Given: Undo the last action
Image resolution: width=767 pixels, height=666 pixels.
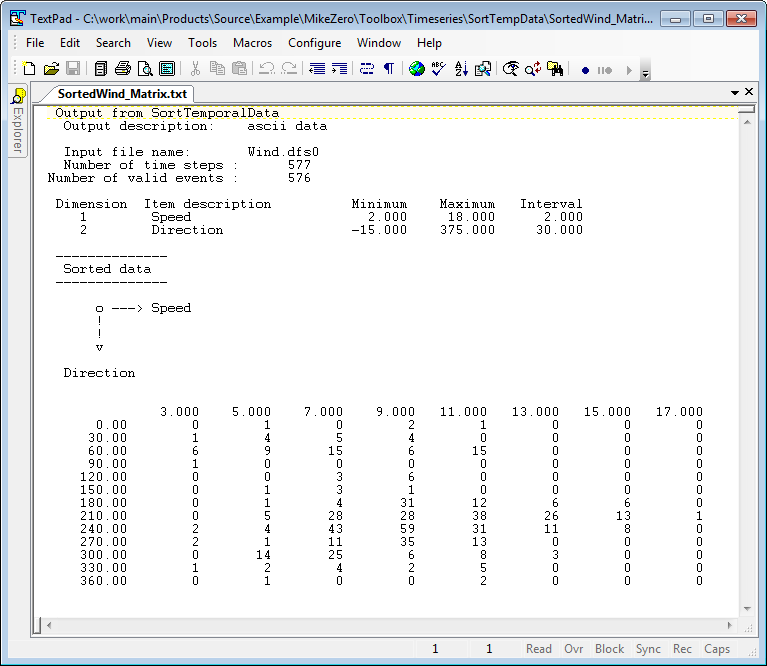Looking at the screenshot, I should coord(267,69).
